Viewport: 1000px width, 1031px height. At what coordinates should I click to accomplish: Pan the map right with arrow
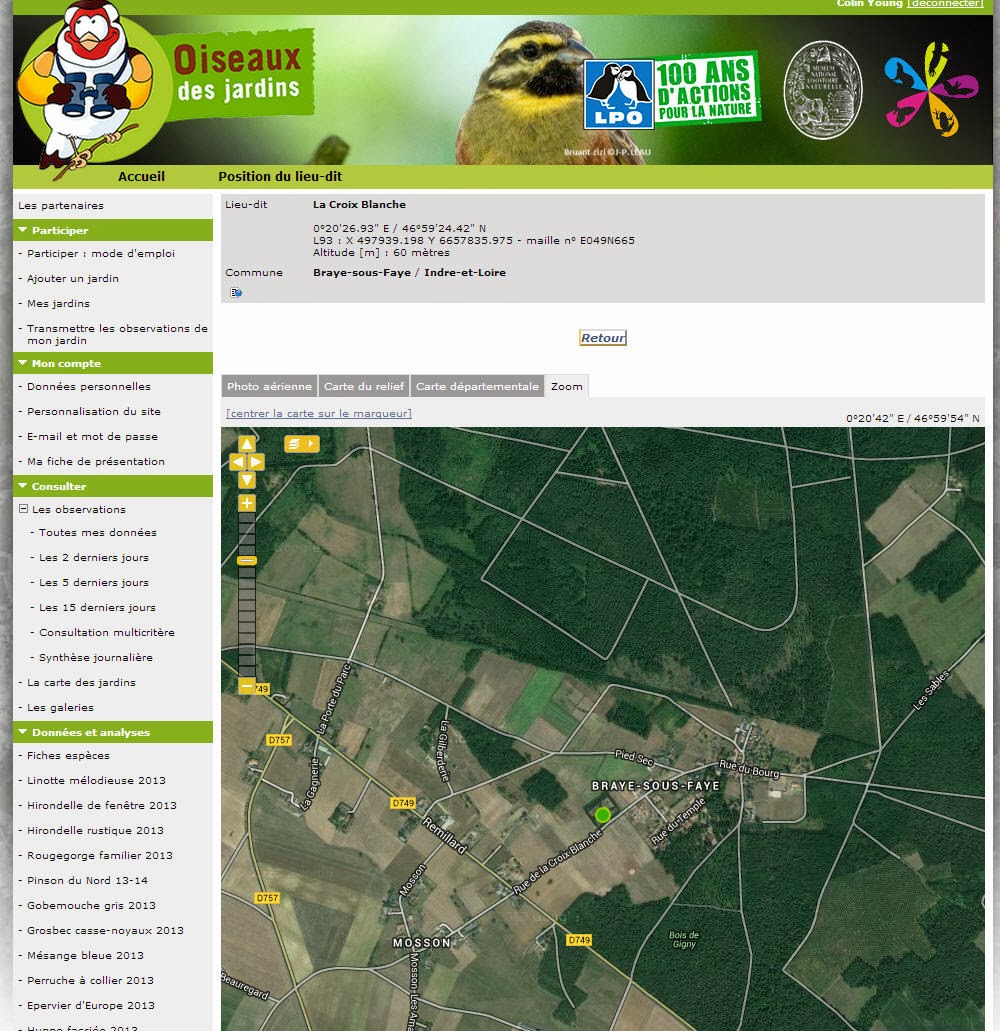(x=256, y=462)
